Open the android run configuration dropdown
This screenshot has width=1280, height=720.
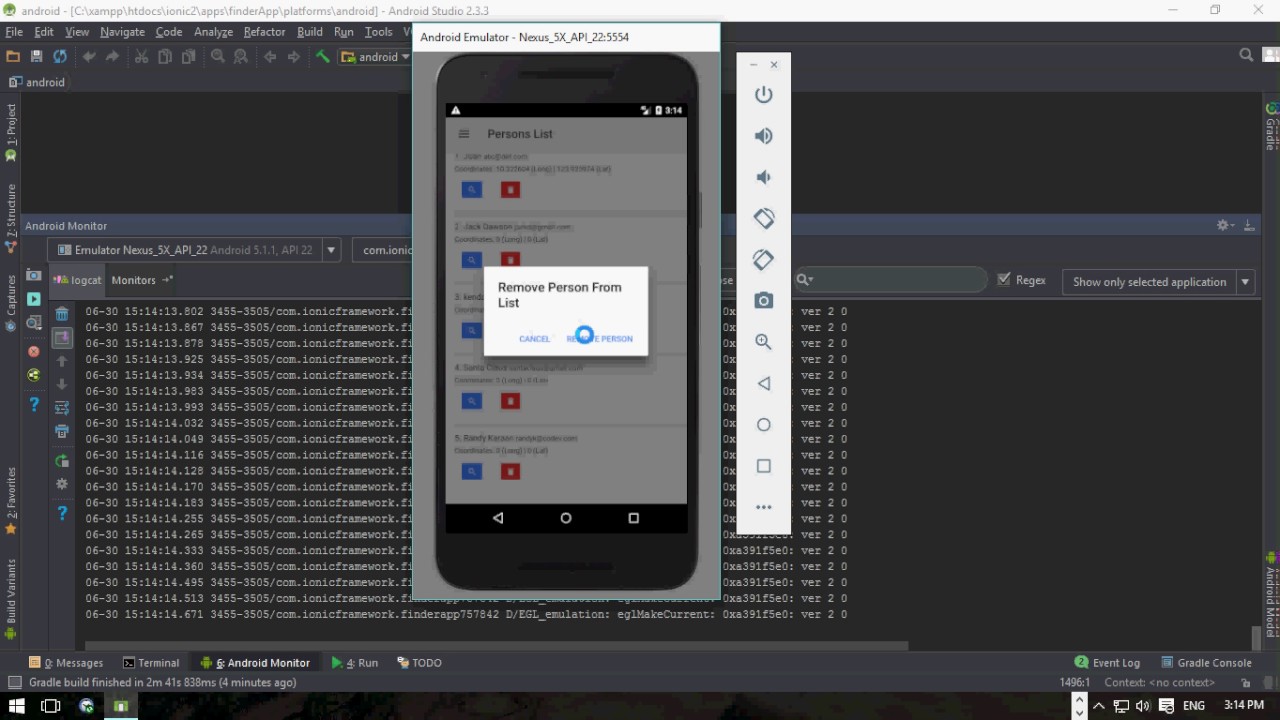(x=375, y=57)
